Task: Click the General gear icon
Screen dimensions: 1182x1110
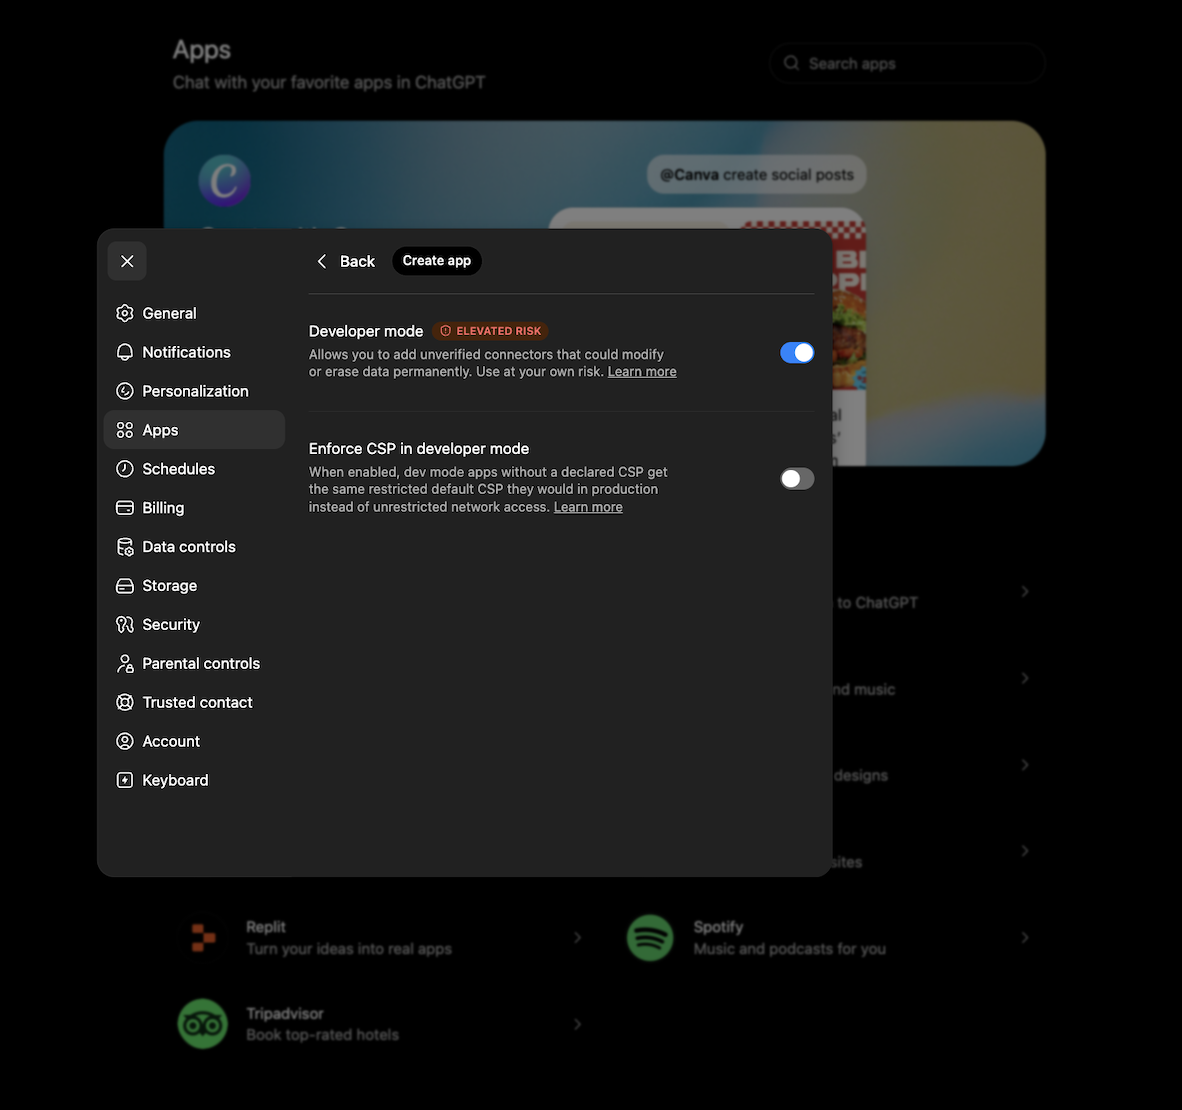Action: 124,313
